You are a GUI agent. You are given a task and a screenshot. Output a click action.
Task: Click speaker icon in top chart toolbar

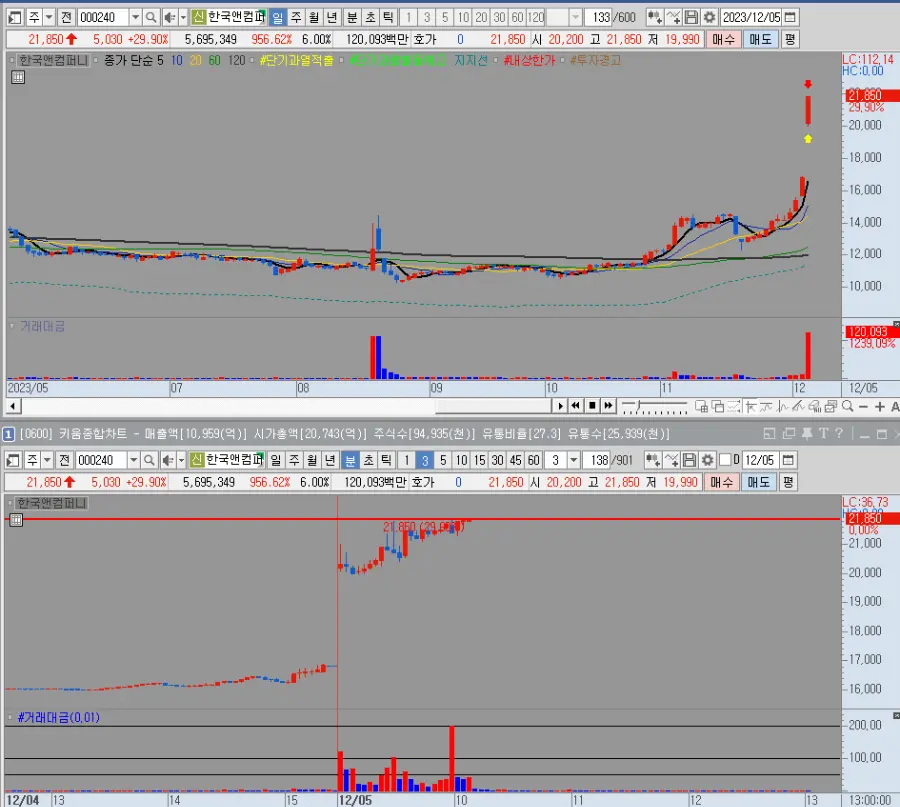point(169,17)
